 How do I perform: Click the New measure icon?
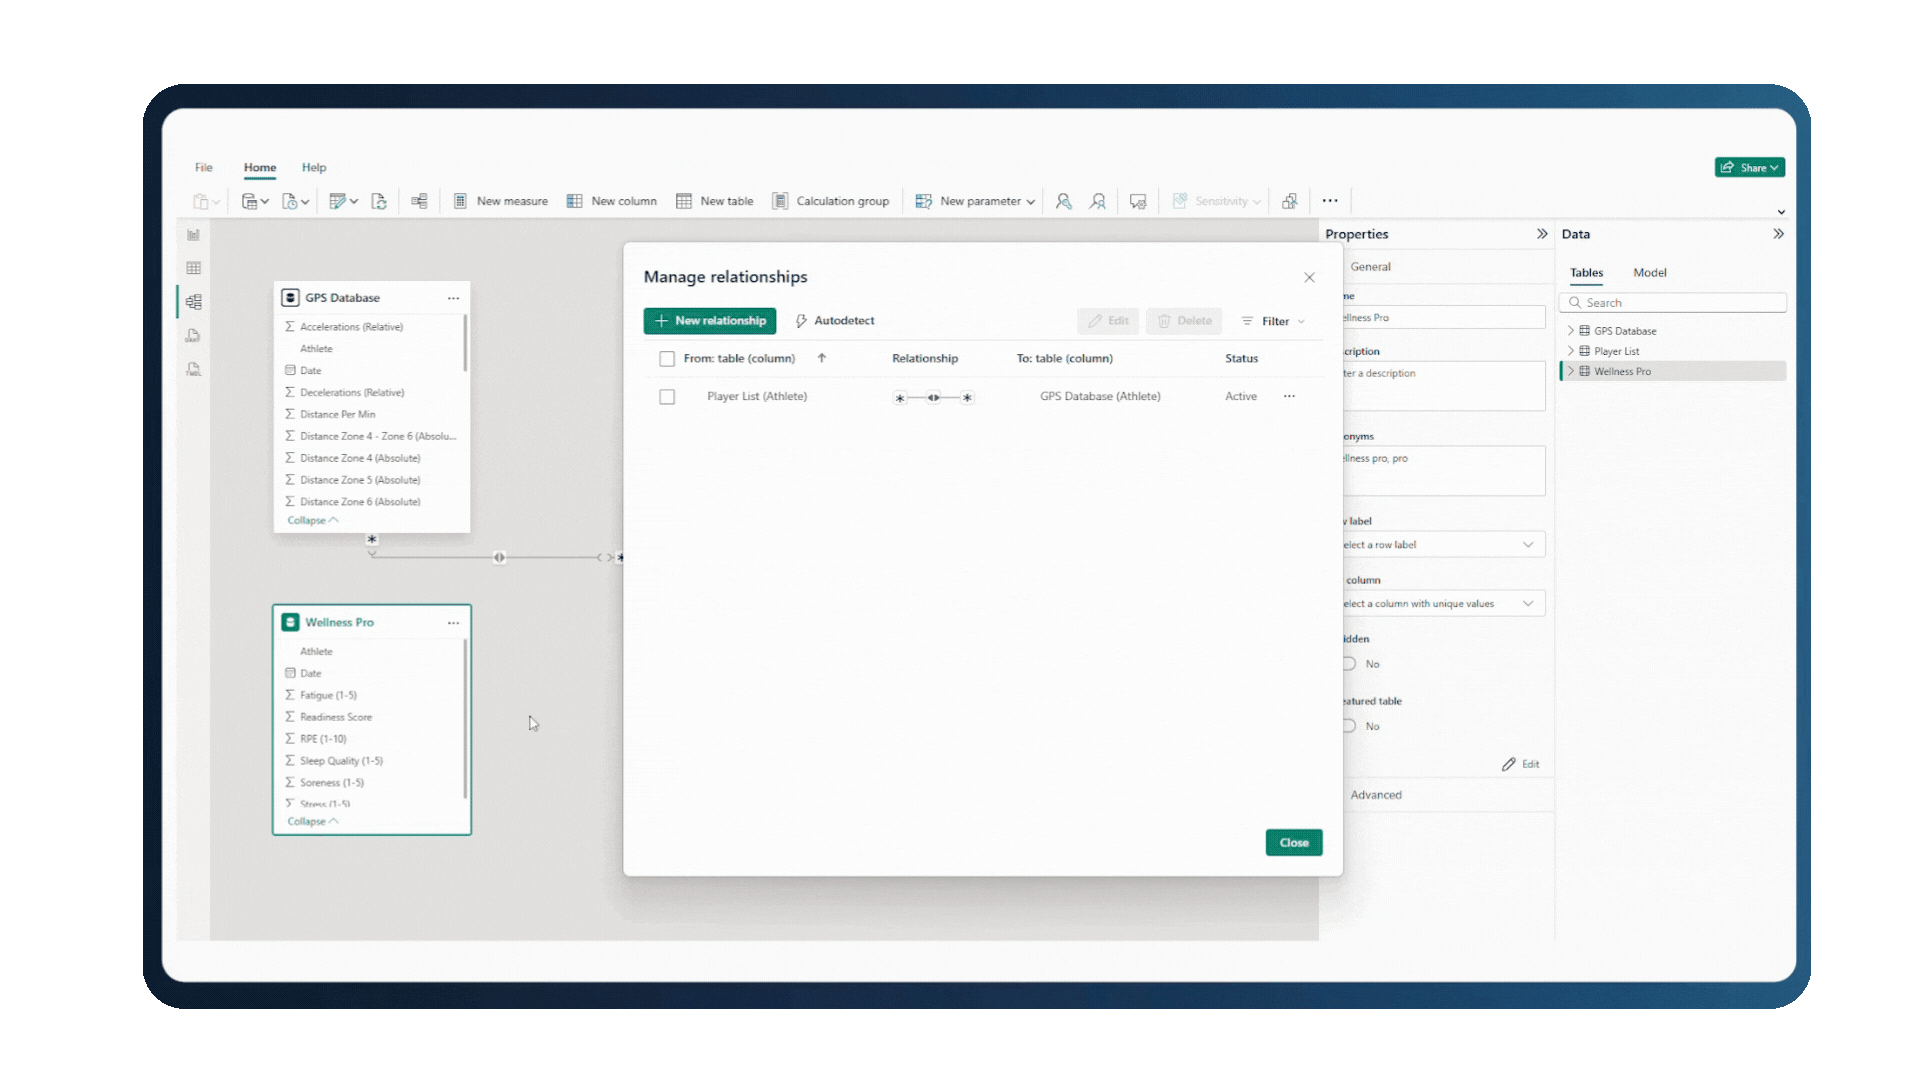point(460,201)
